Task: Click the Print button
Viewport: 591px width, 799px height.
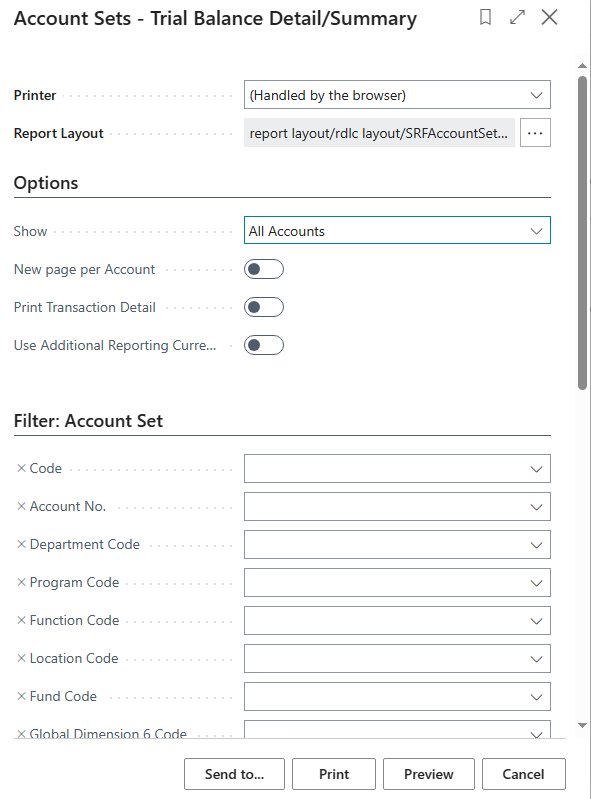Action: pyautogui.click(x=334, y=774)
